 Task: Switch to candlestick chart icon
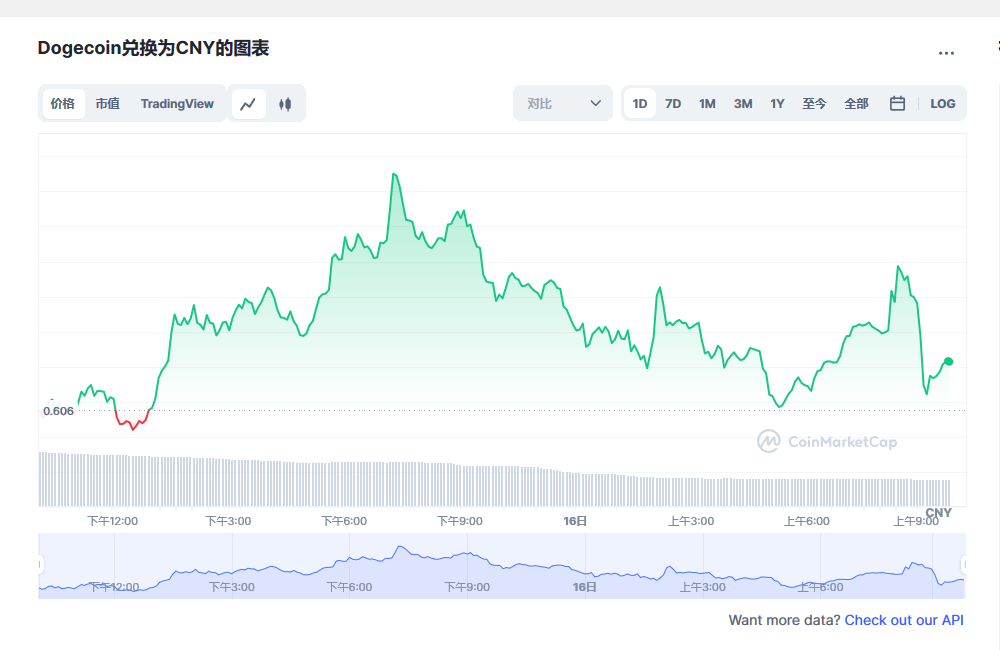(285, 103)
